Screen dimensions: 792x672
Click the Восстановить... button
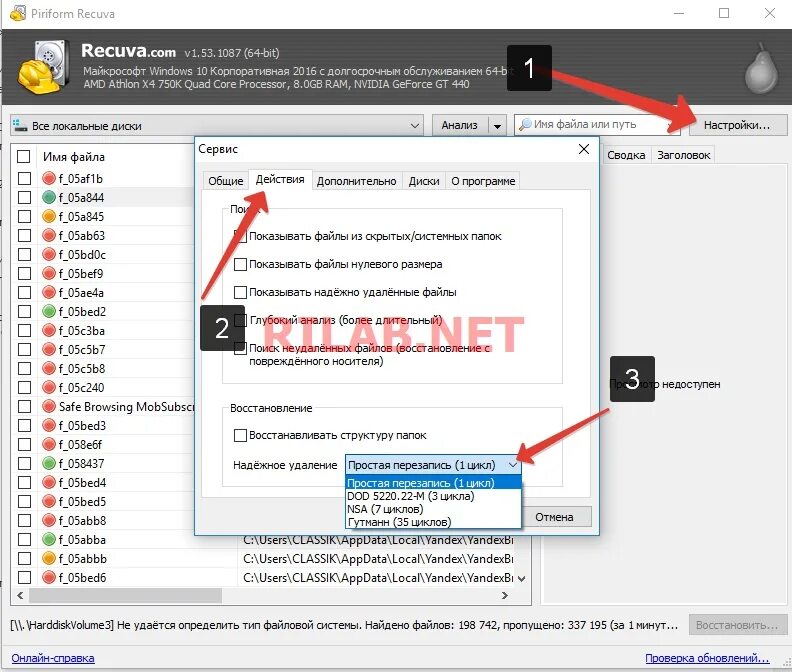(x=737, y=625)
